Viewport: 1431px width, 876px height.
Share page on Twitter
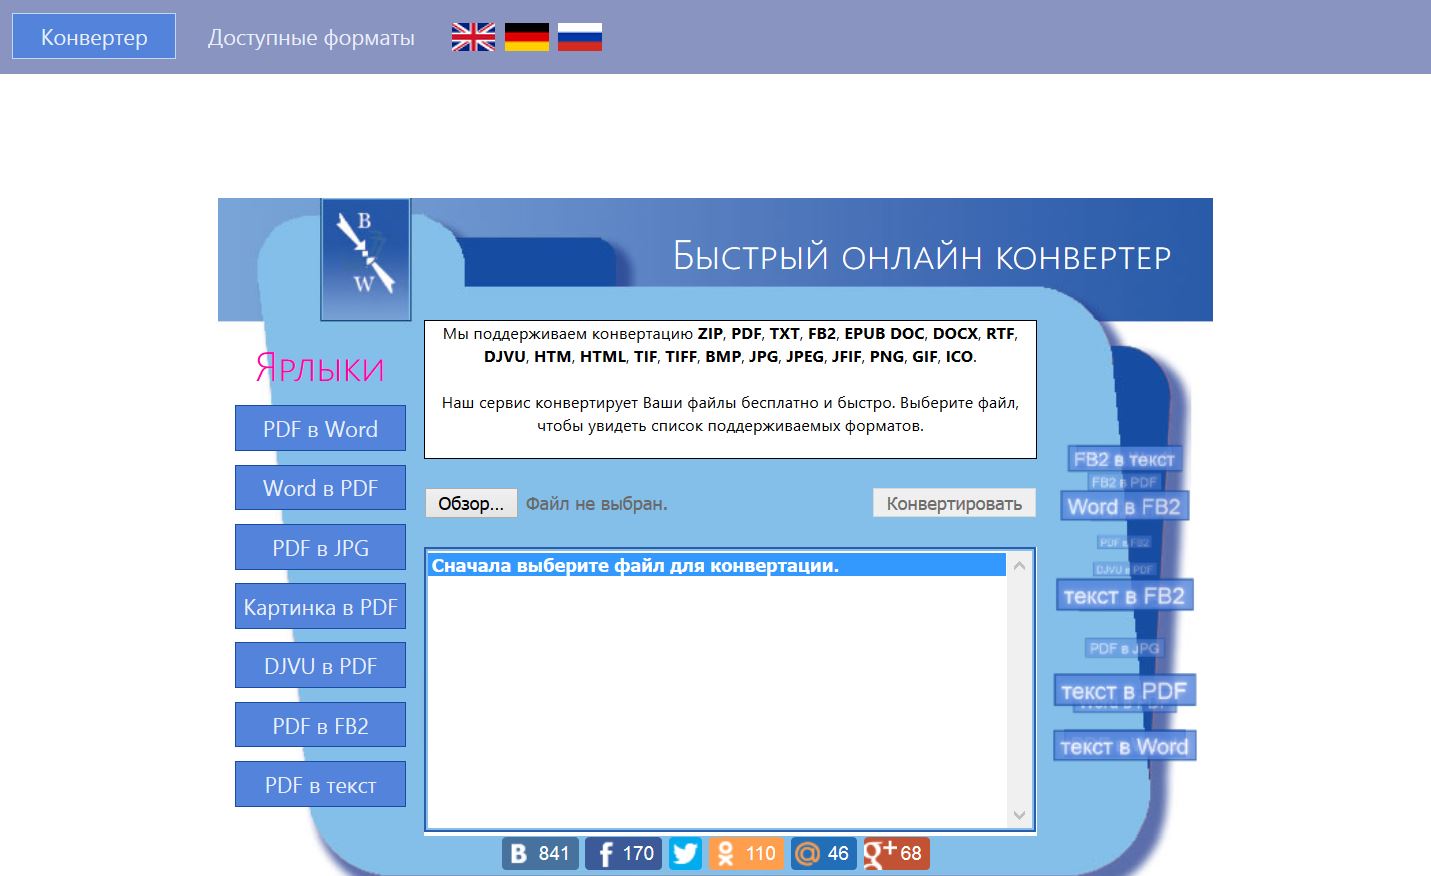pos(685,853)
